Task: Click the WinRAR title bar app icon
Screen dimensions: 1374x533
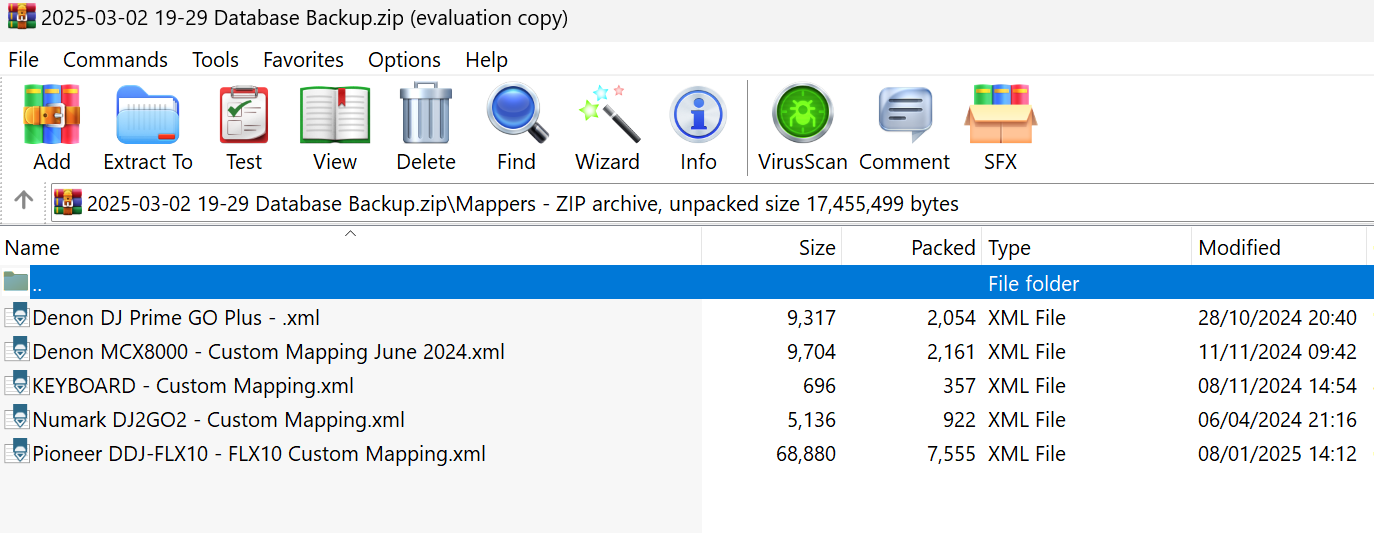Action: tap(20, 17)
